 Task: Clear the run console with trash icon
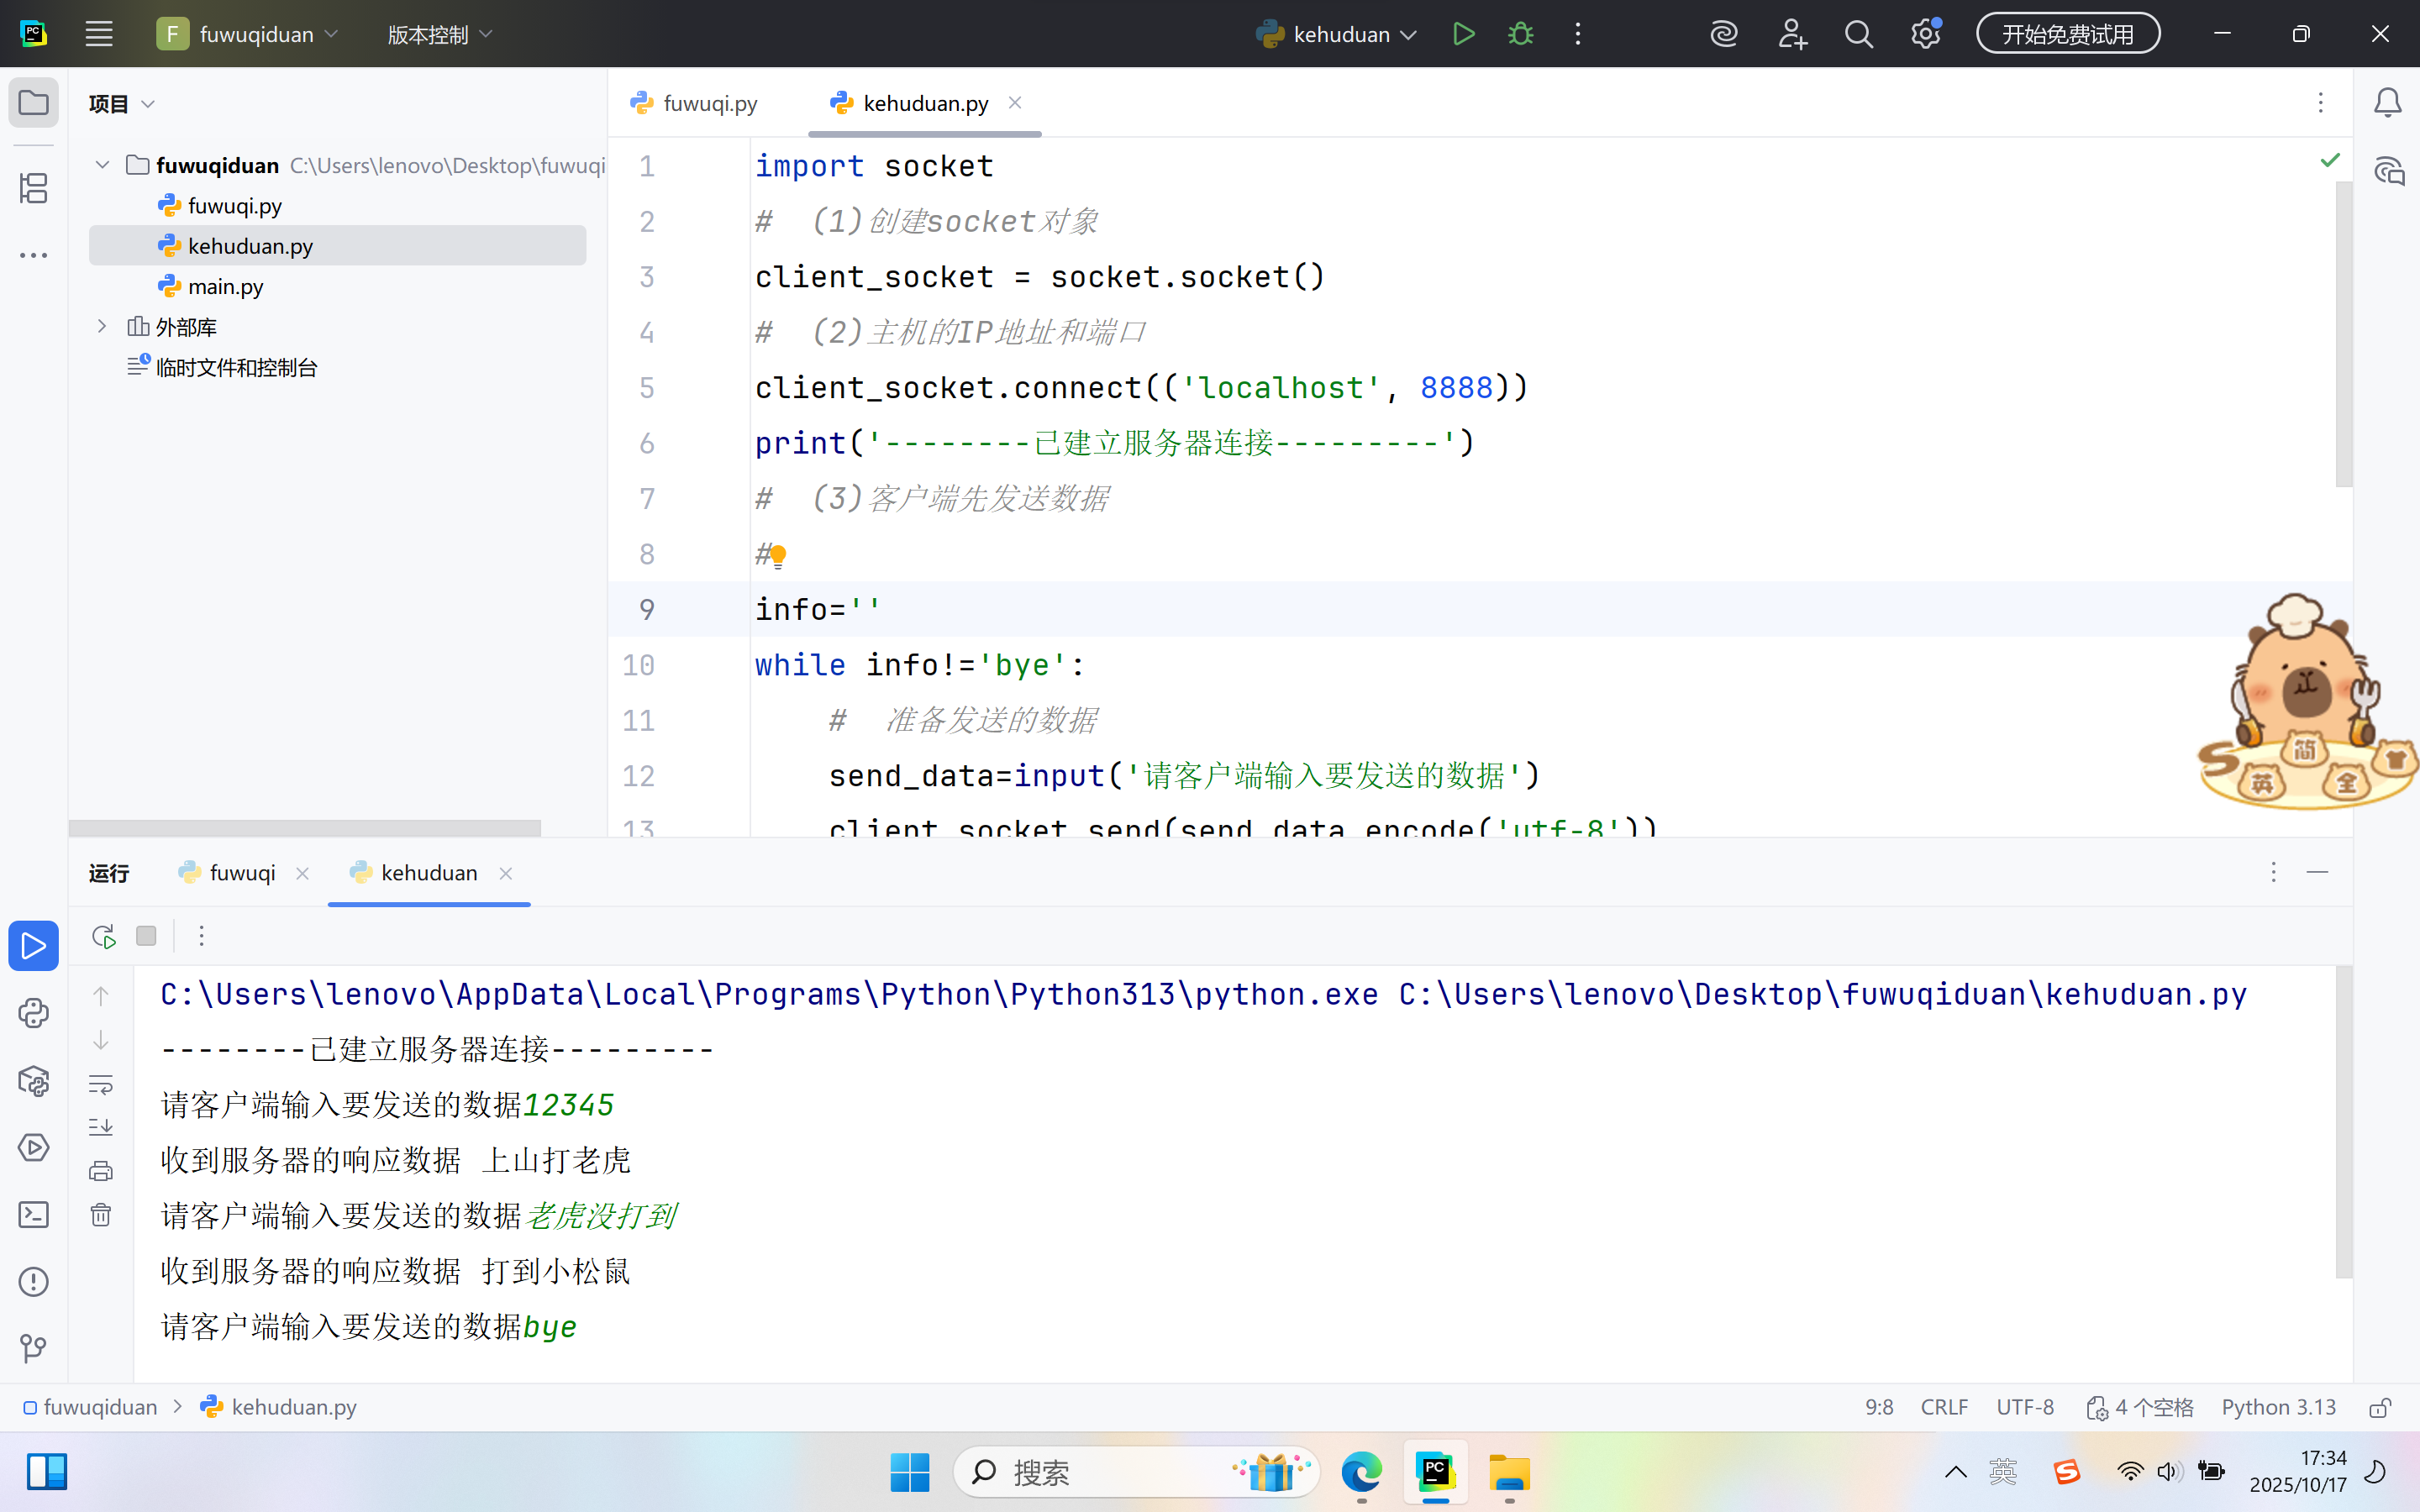101,1214
